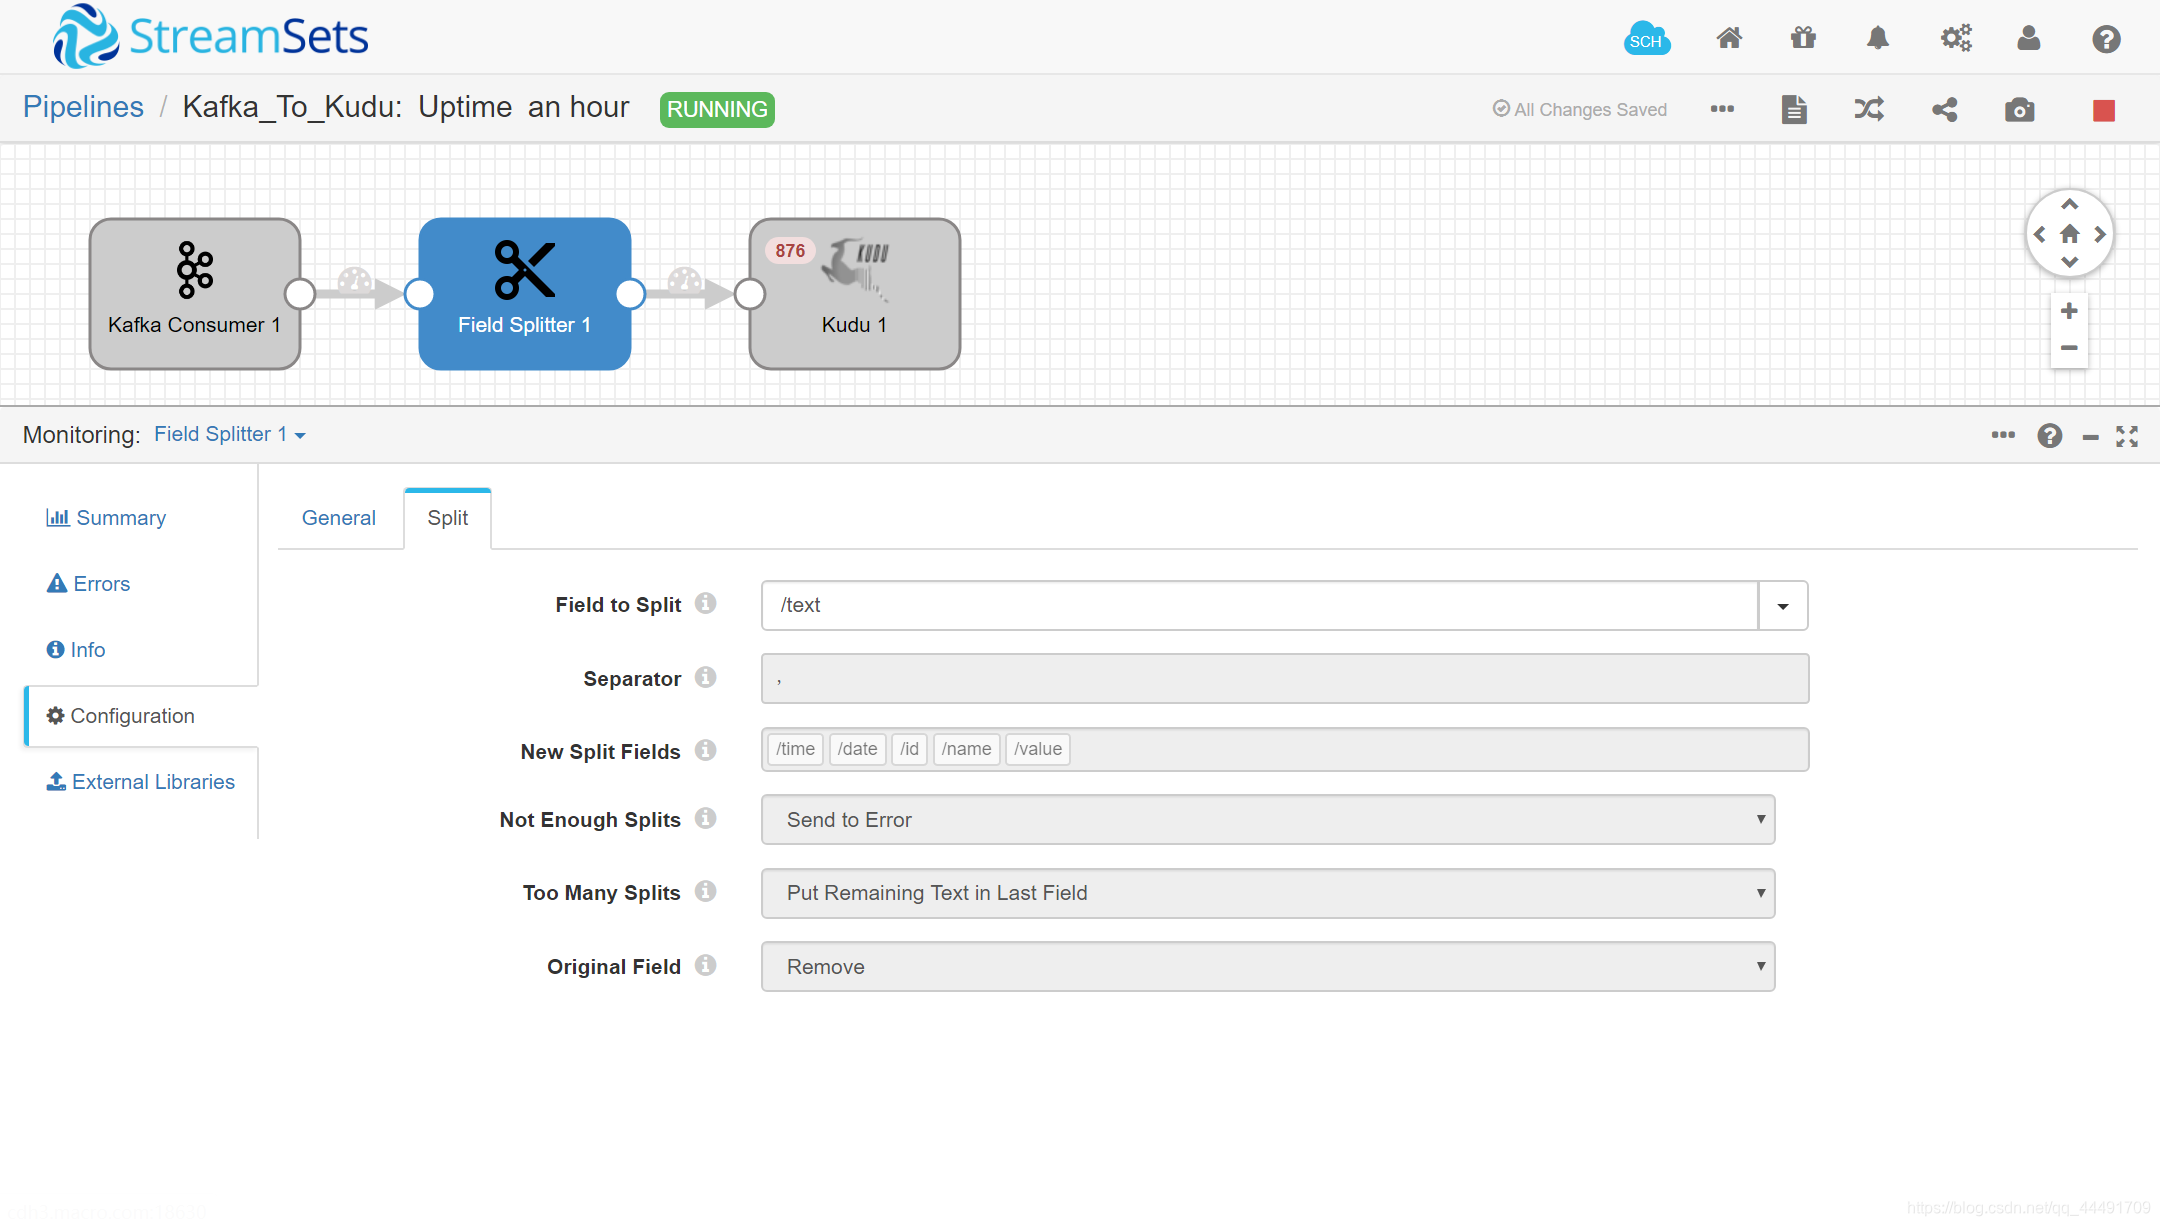The width and height of the screenshot is (2160, 1226).
Task: Switch to the General tab
Action: coord(337,517)
